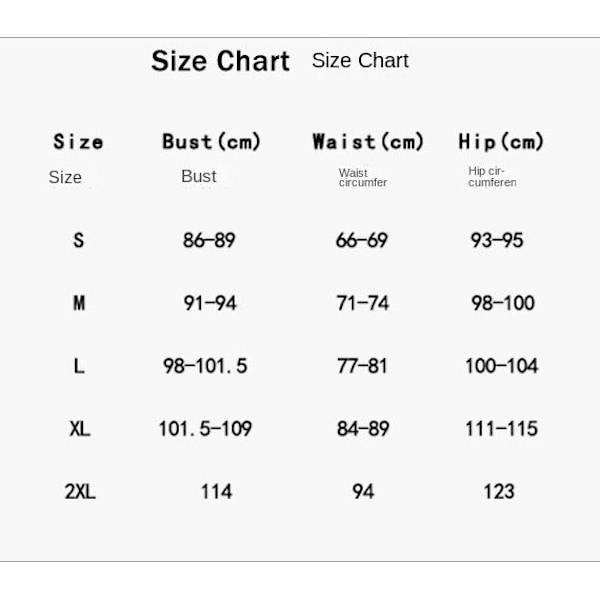
Task: Select the "Waist(cm)" column header
Action: pyautogui.click(x=368, y=142)
